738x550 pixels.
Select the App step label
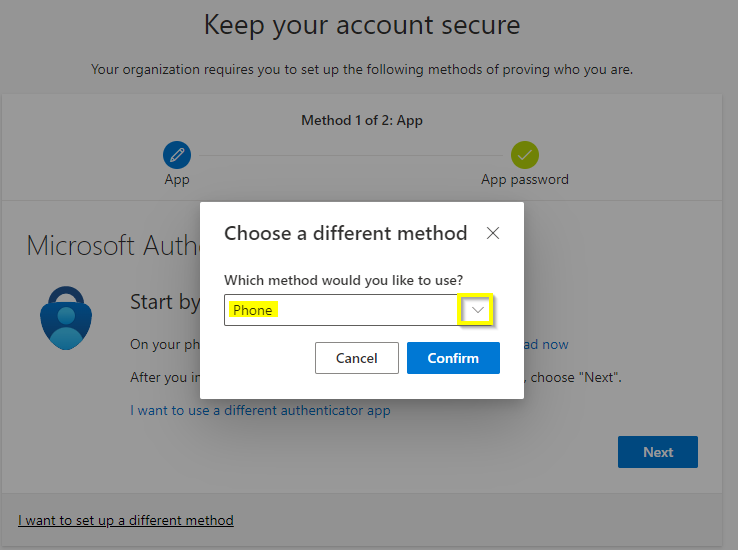click(x=177, y=180)
